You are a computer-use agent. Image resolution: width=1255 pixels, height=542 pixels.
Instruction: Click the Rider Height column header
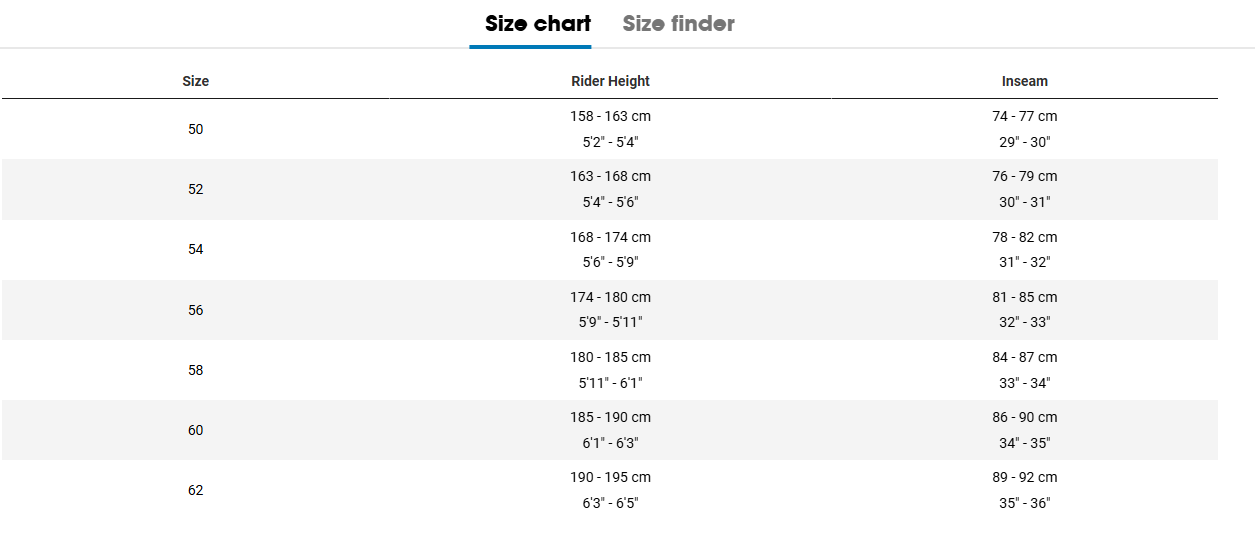[x=610, y=81]
